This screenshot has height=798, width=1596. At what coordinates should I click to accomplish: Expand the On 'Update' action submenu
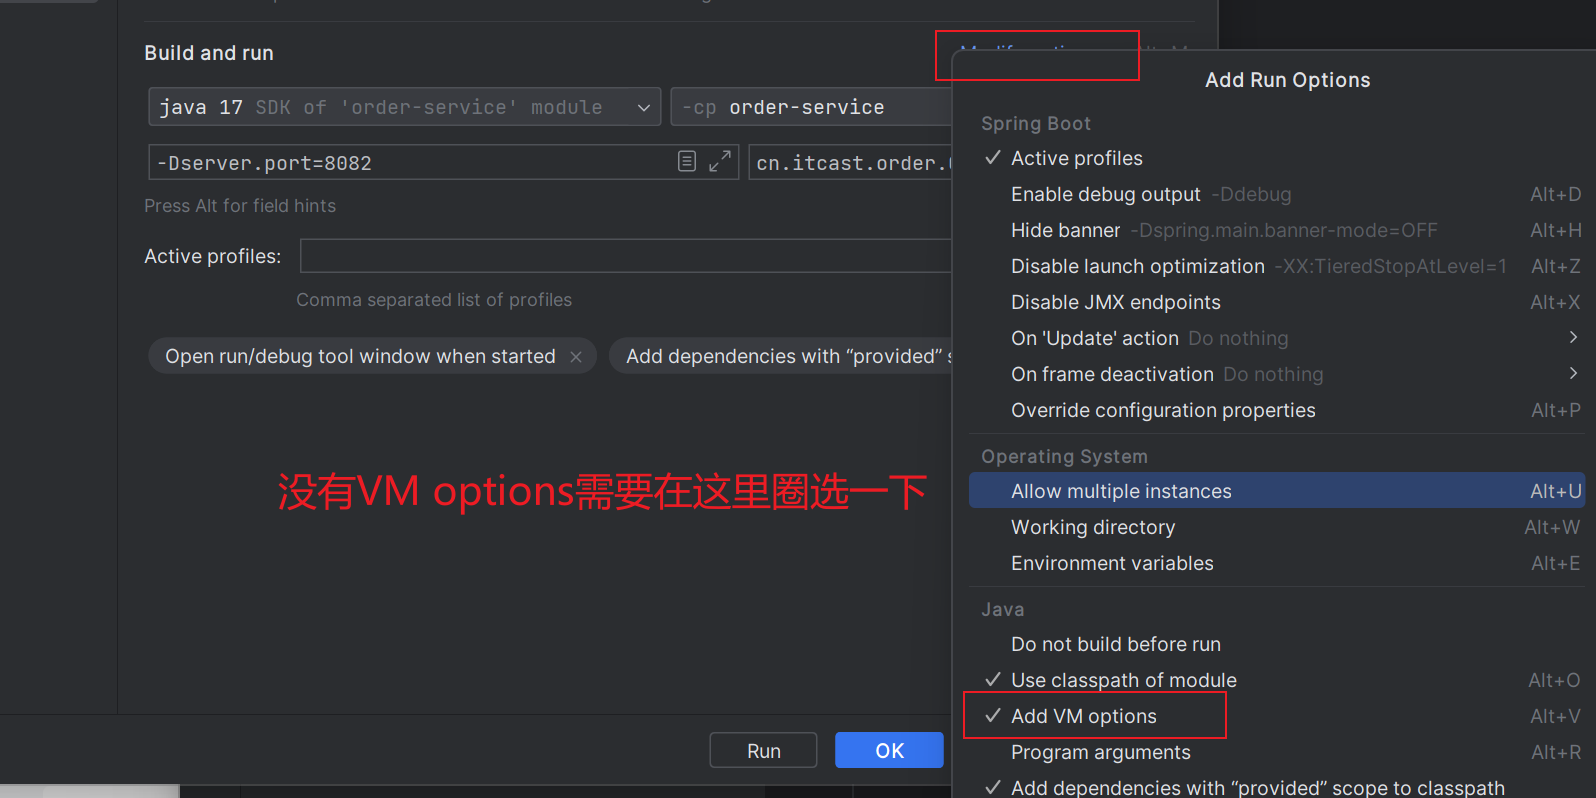(x=1277, y=338)
